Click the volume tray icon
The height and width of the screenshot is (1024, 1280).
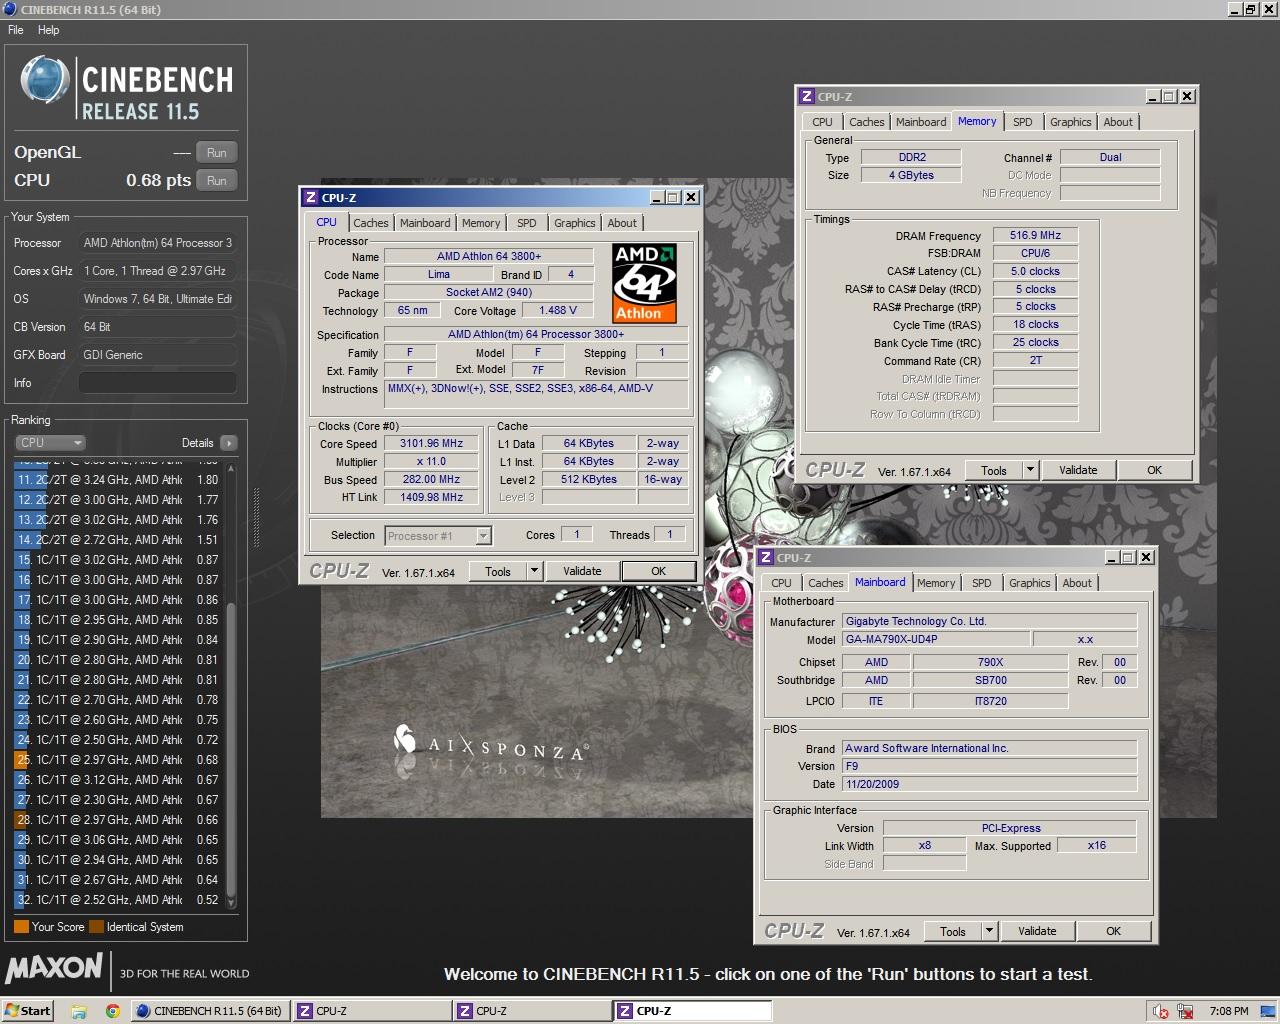tap(1161, 1011)
